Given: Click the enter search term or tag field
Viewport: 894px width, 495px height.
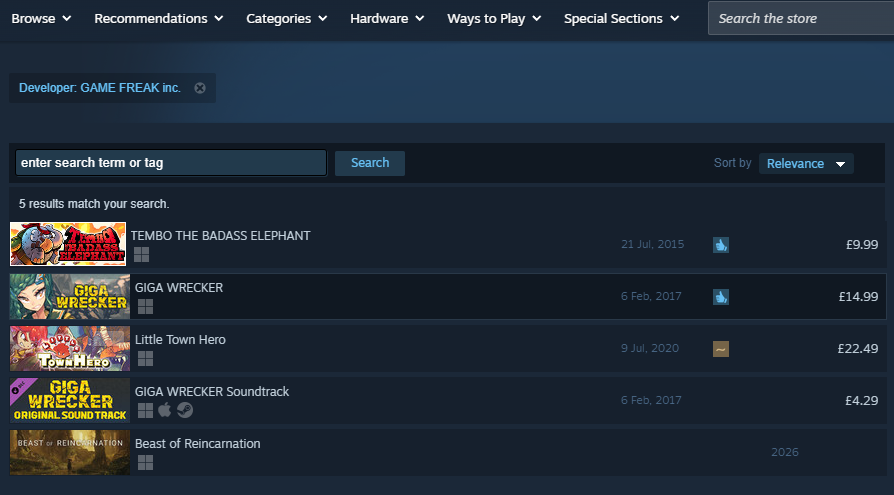Looking at the screenshot, I should coord(171,163).
